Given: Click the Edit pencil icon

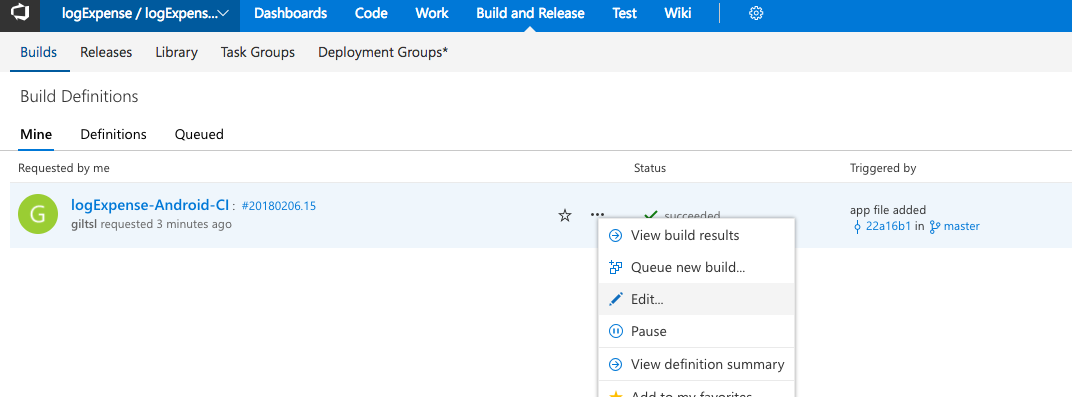Looking at the screenshot, I should [615, 299].
